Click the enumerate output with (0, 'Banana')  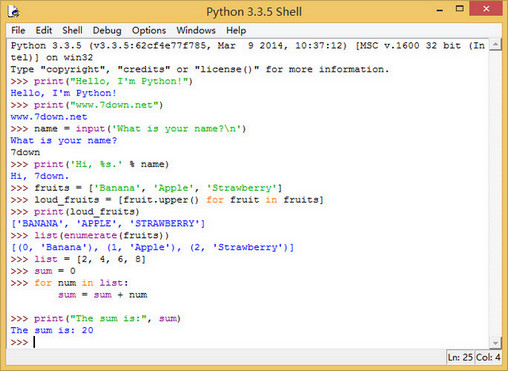(x=152, y=247)
